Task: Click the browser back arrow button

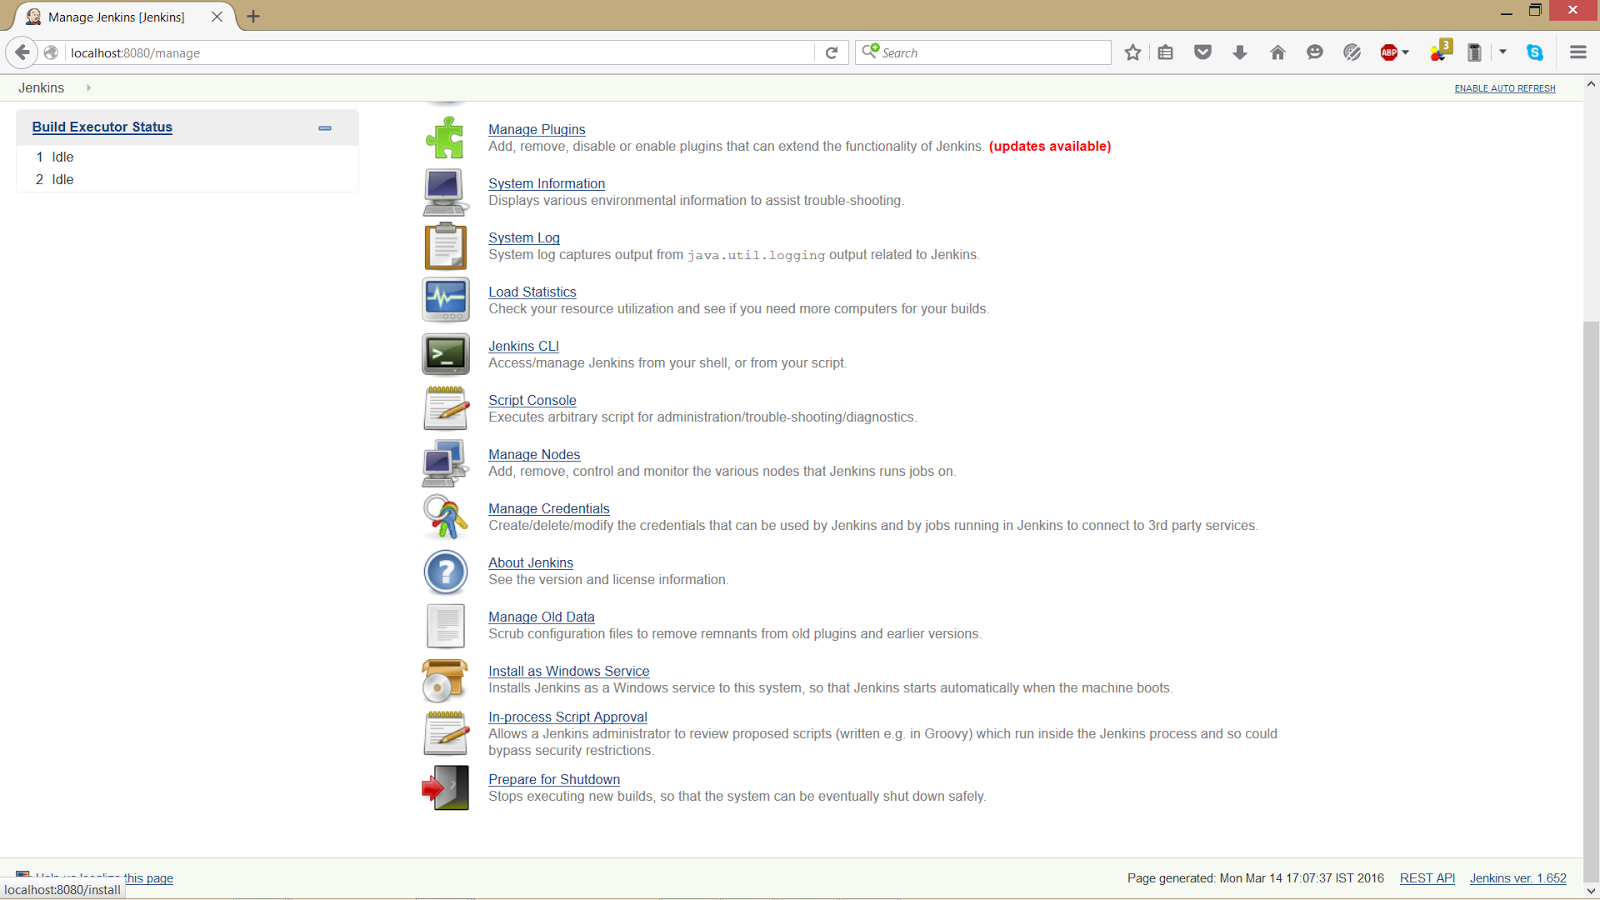Action: pos(22,52)
